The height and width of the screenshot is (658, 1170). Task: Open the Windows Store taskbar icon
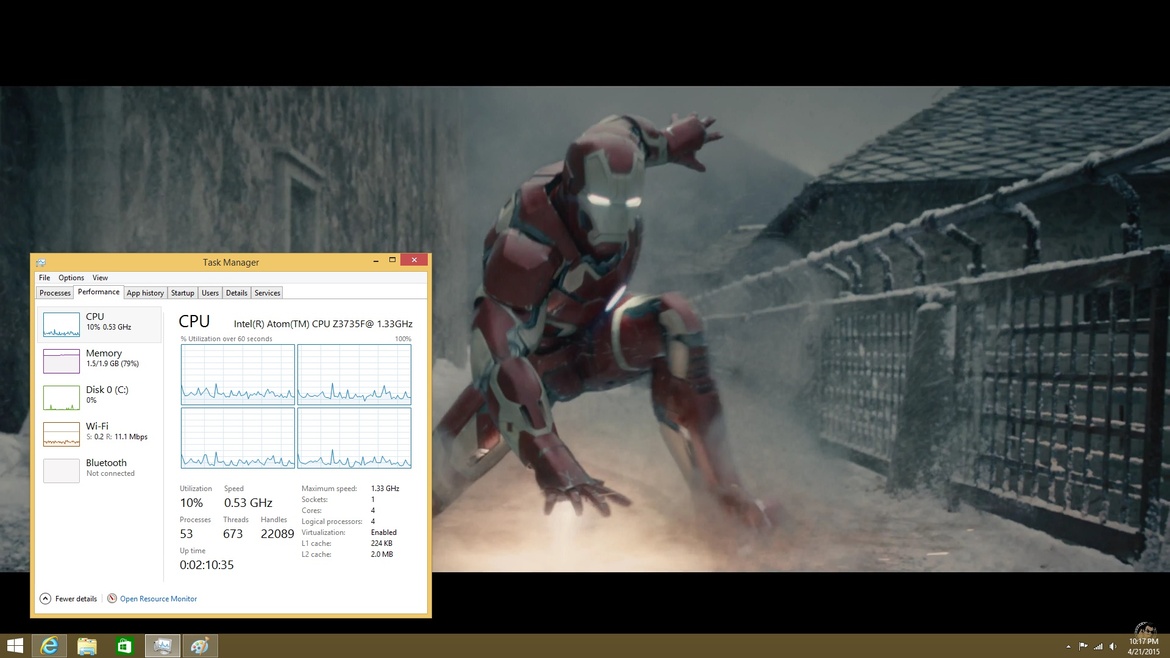[124, 646]
